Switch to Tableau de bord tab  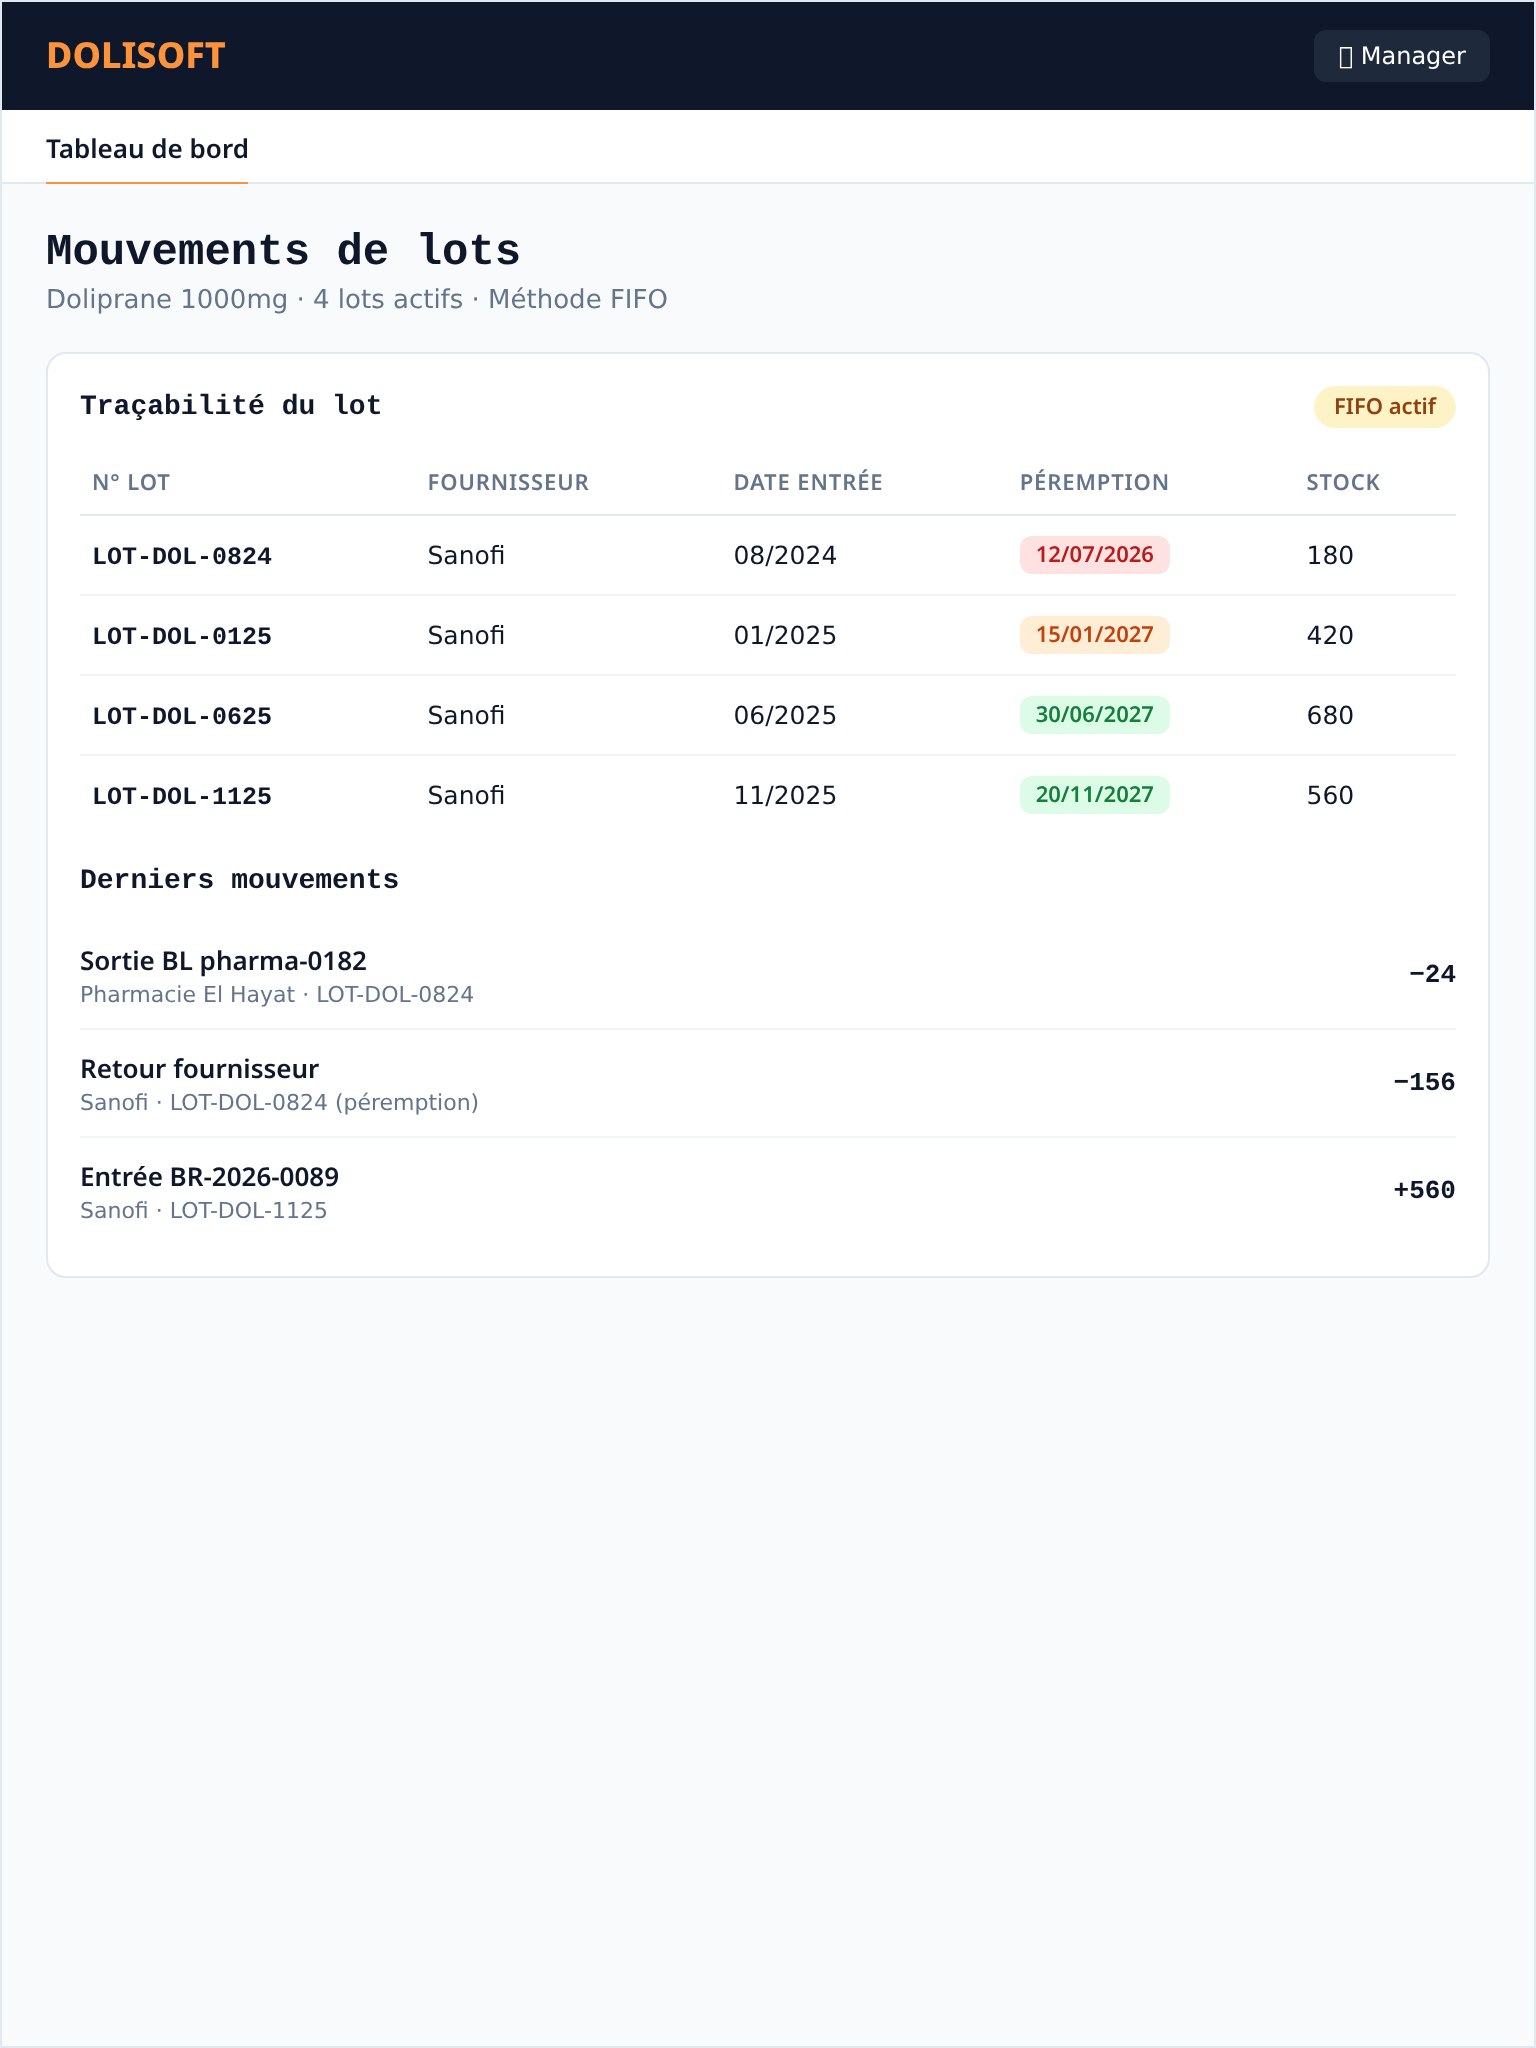coord(147,149)
